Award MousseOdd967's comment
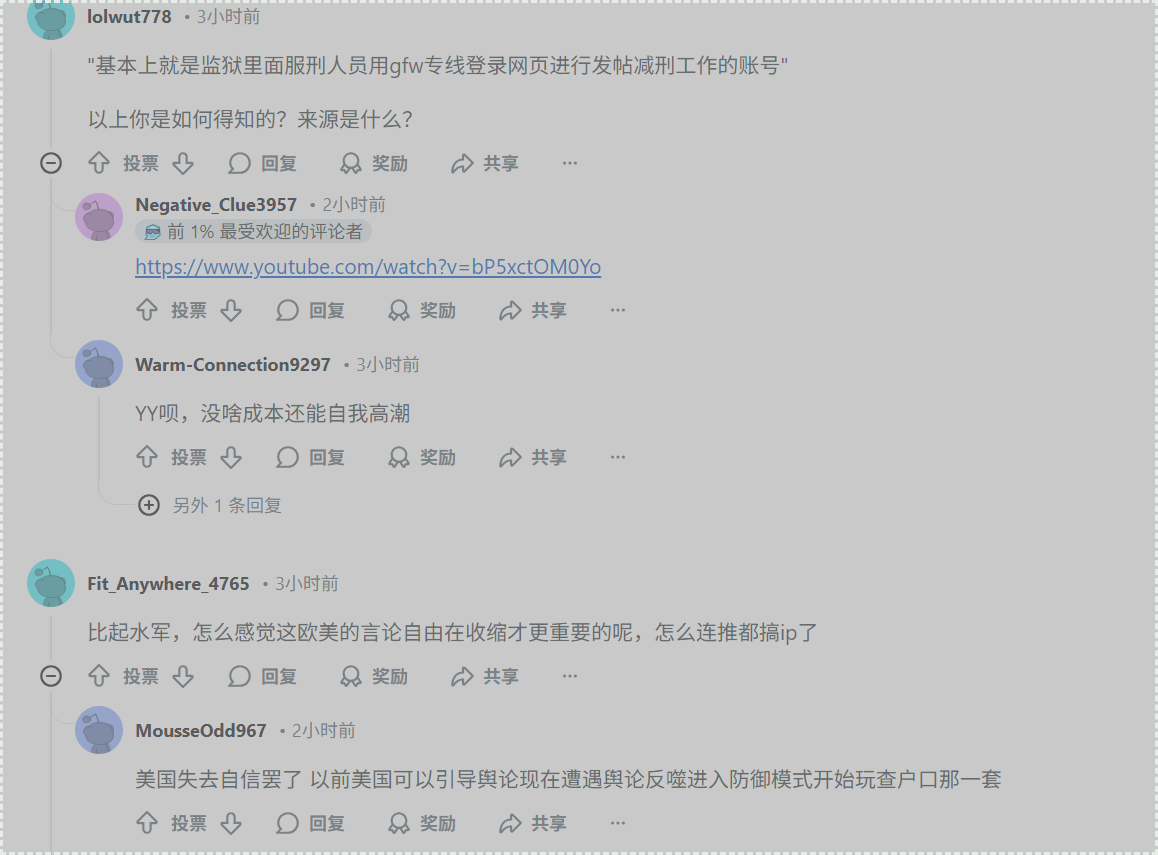The image size is (1158, 855). point(422,823)
